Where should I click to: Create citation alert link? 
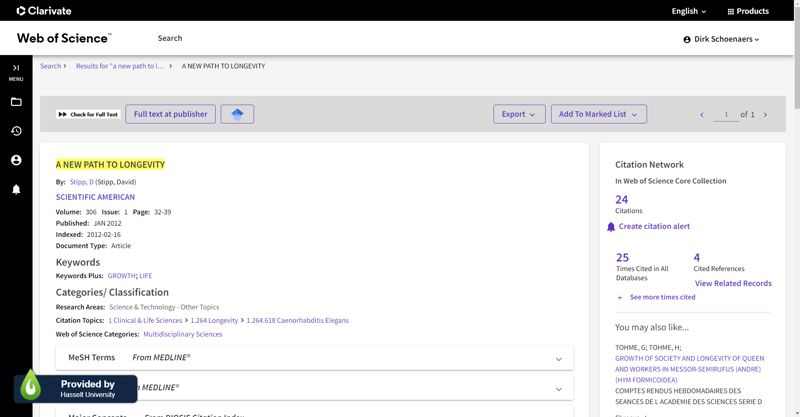[653, 226]
